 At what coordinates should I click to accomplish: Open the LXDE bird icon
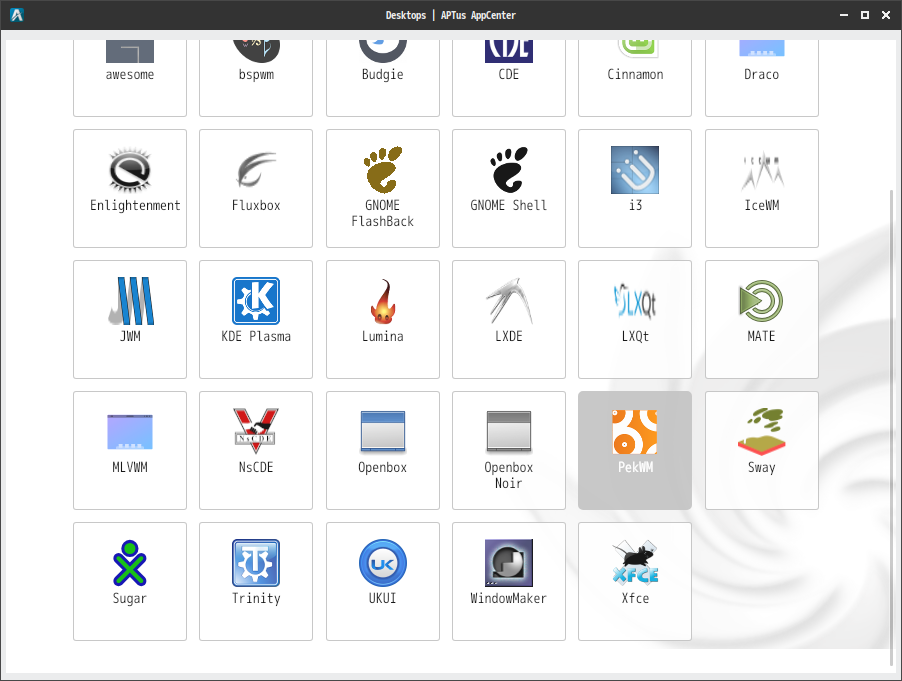pyautogui.click(x=509, y=301)
